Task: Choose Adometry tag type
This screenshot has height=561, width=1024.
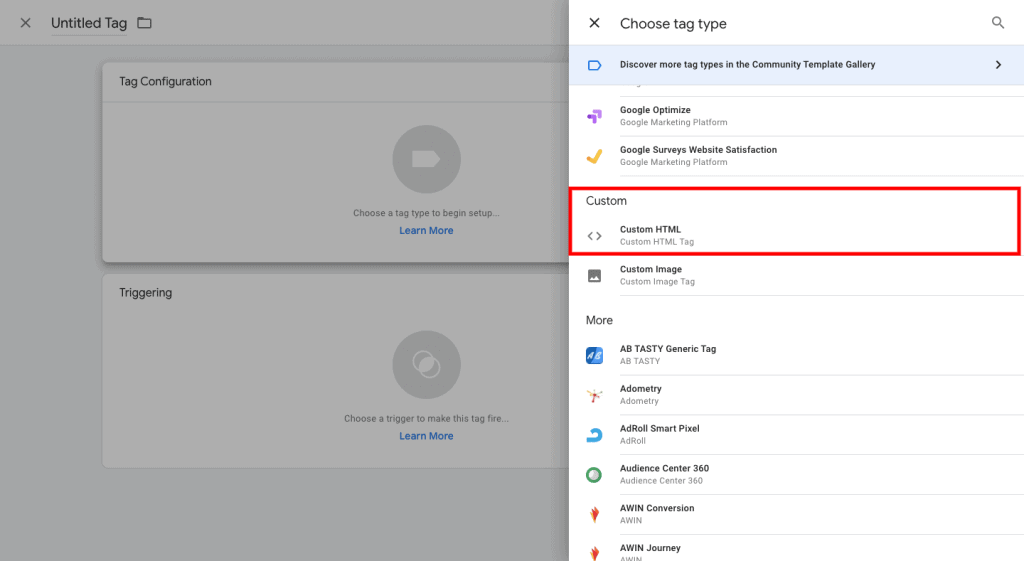Action: 796,395
